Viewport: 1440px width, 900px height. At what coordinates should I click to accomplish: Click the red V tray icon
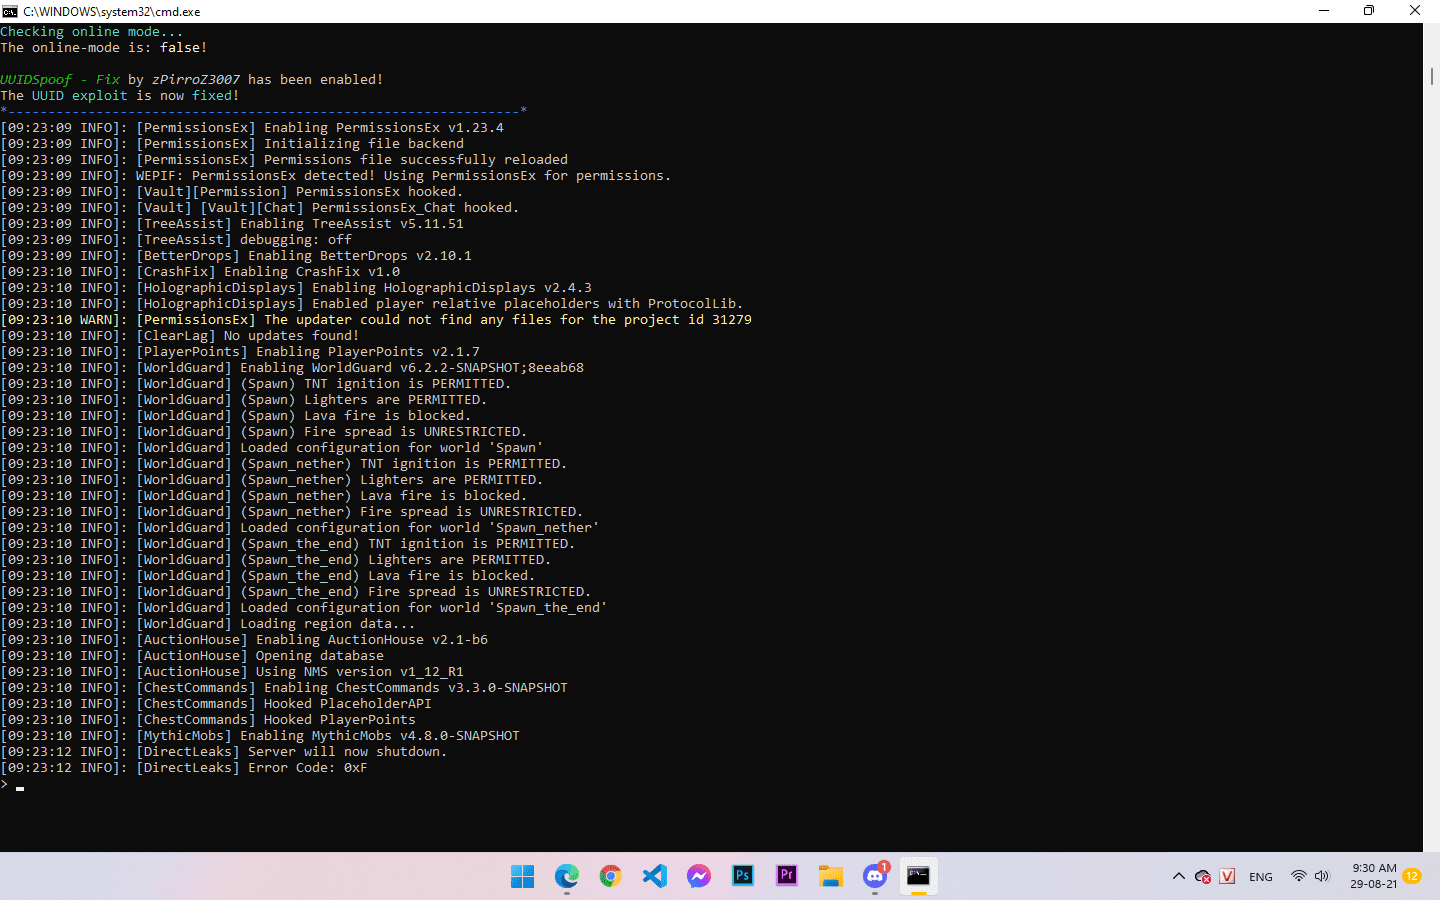tap(1227, 877)
